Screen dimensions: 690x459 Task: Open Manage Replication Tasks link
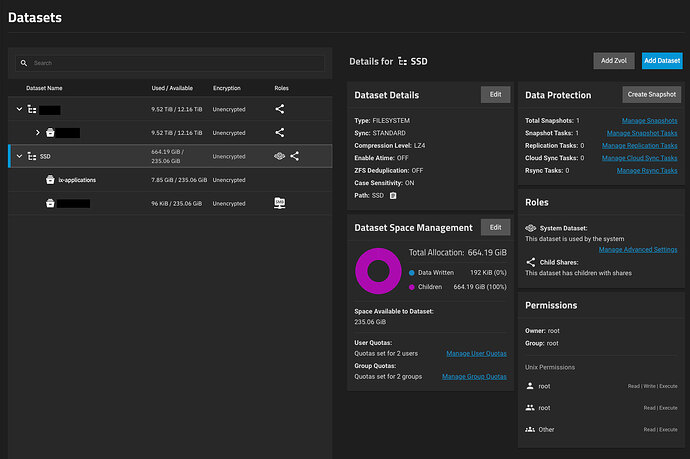click(x=640, y=146)
